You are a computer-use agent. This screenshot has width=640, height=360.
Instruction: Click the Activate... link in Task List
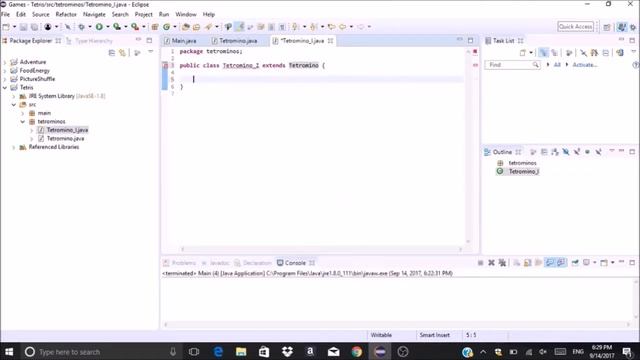point(585,65)
